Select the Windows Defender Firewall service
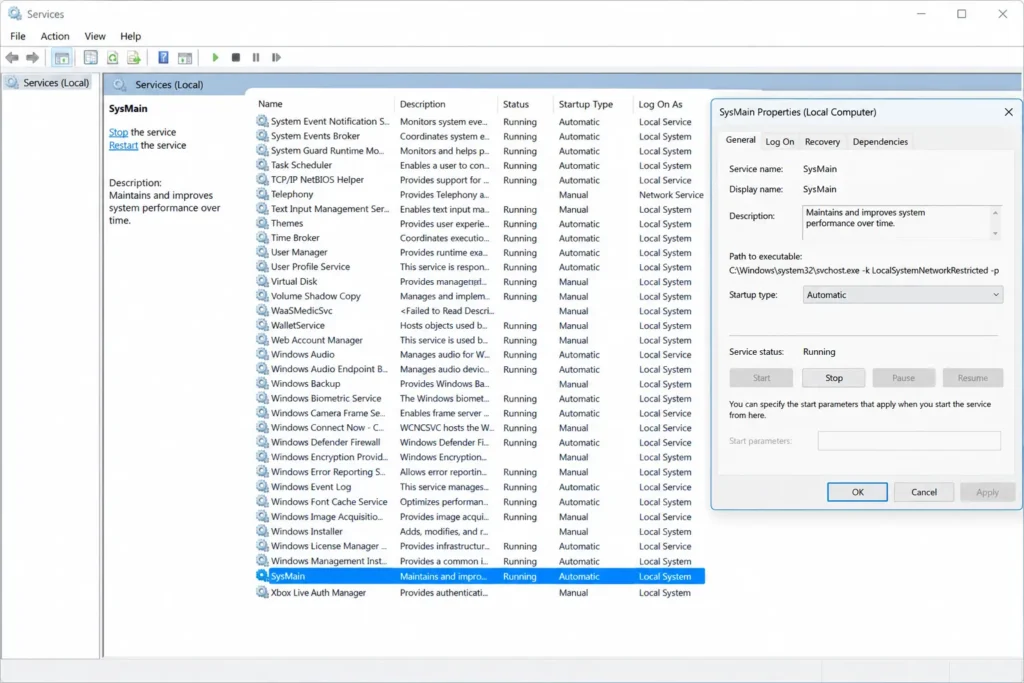This screenshot has width=1024, height=683. pos(480,443)
